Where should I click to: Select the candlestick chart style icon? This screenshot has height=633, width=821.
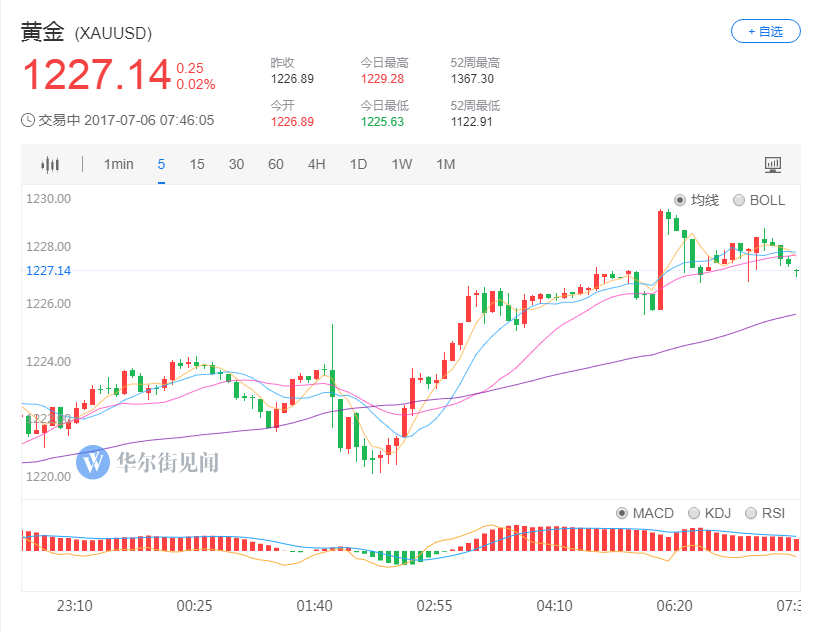49,164
